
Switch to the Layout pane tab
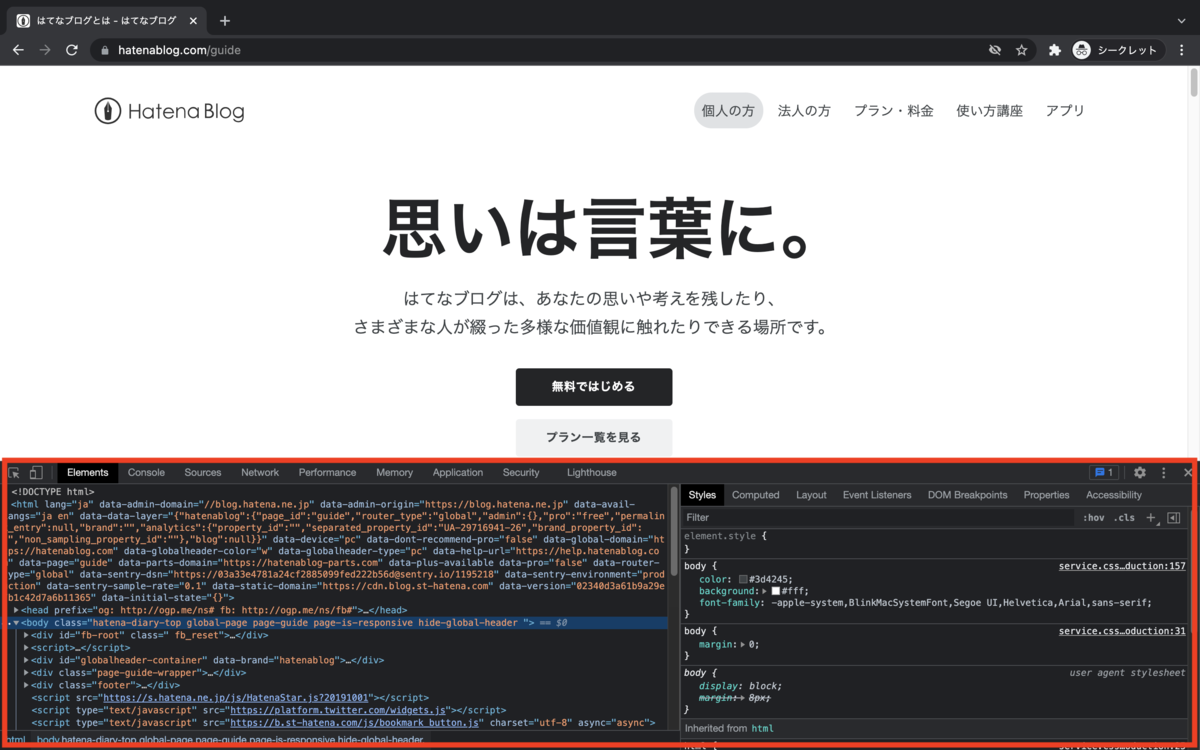811,495
